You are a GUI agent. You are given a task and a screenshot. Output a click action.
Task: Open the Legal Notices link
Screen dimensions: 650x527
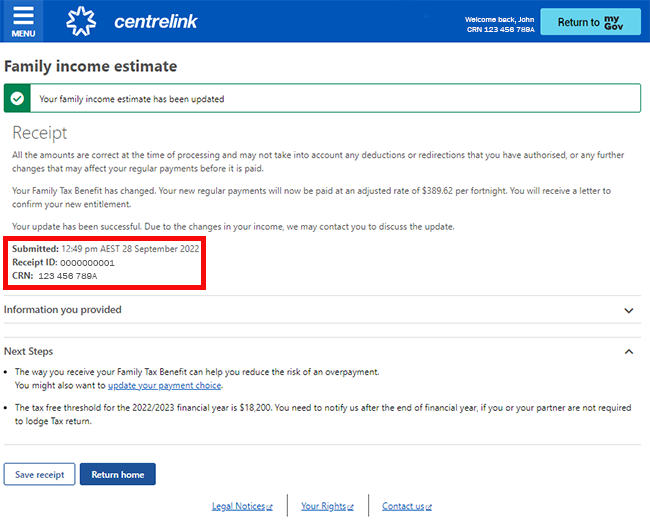[x=238, y=506]
